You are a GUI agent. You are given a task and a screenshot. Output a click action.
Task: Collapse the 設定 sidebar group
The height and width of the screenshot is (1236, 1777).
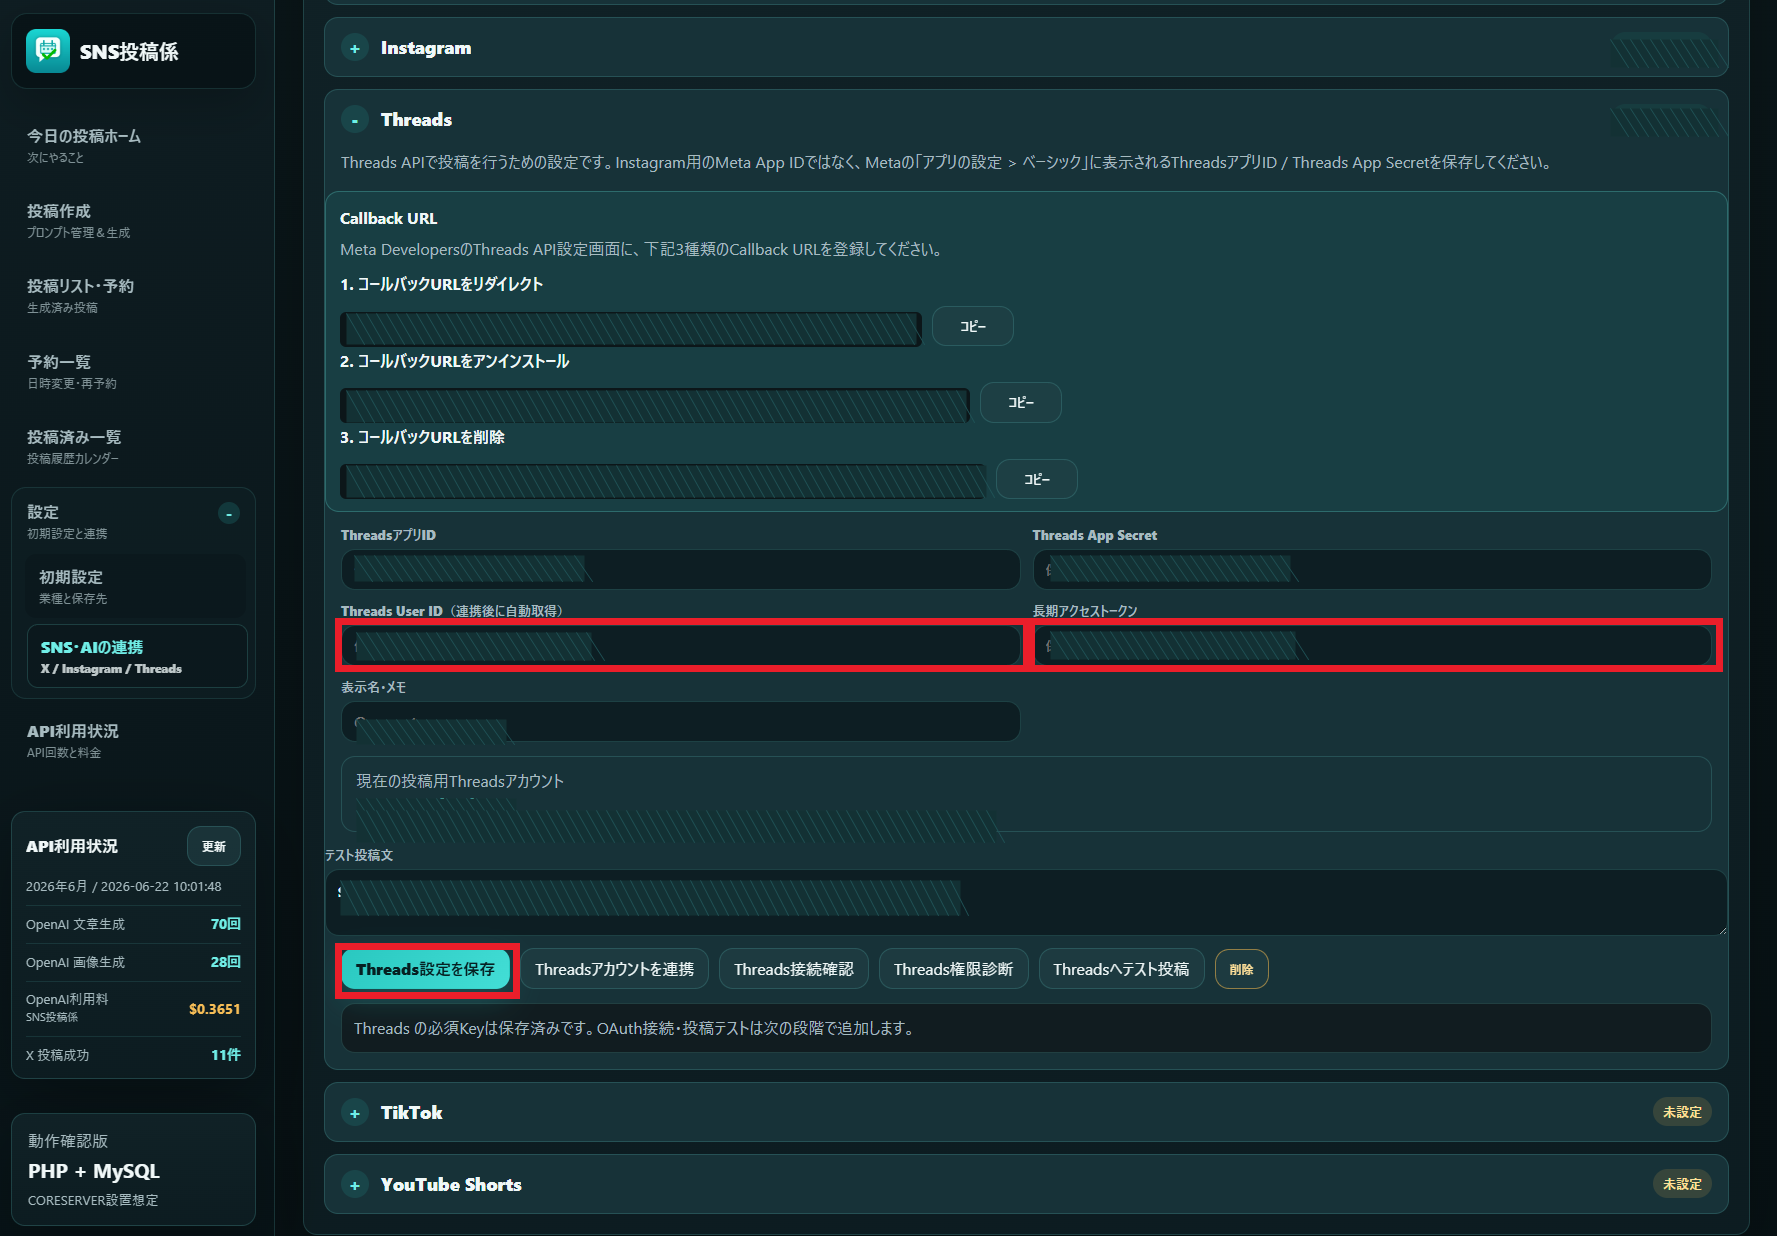point(229,513)
